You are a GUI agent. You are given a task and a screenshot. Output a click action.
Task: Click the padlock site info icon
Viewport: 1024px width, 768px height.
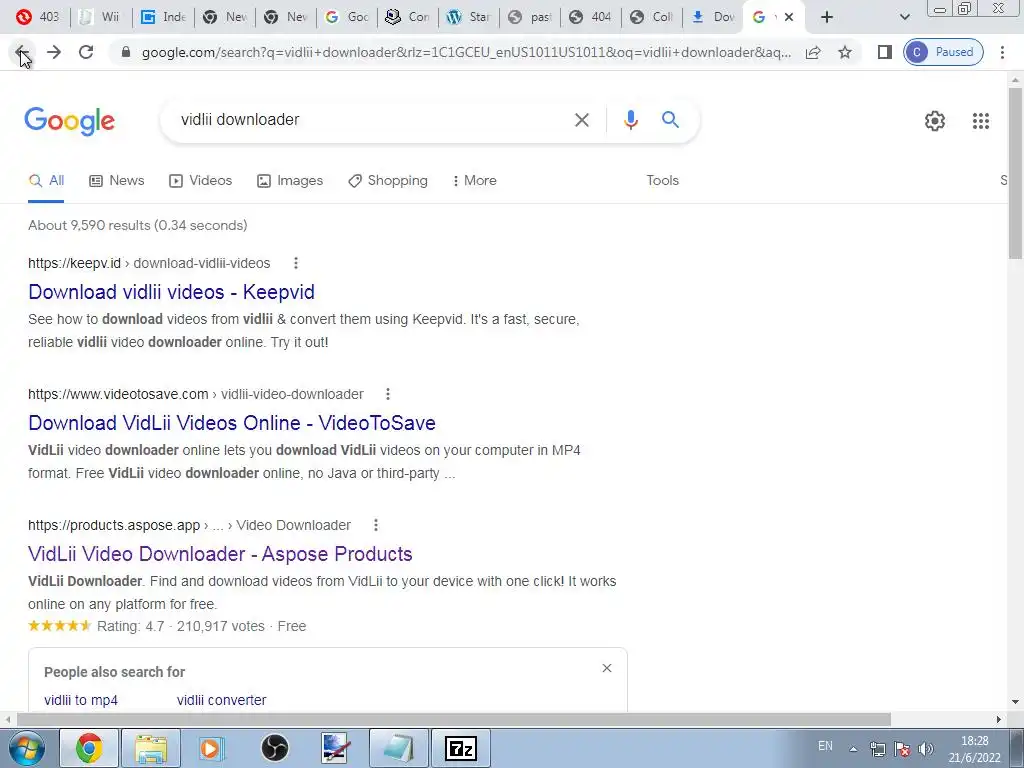coord(126,52)
